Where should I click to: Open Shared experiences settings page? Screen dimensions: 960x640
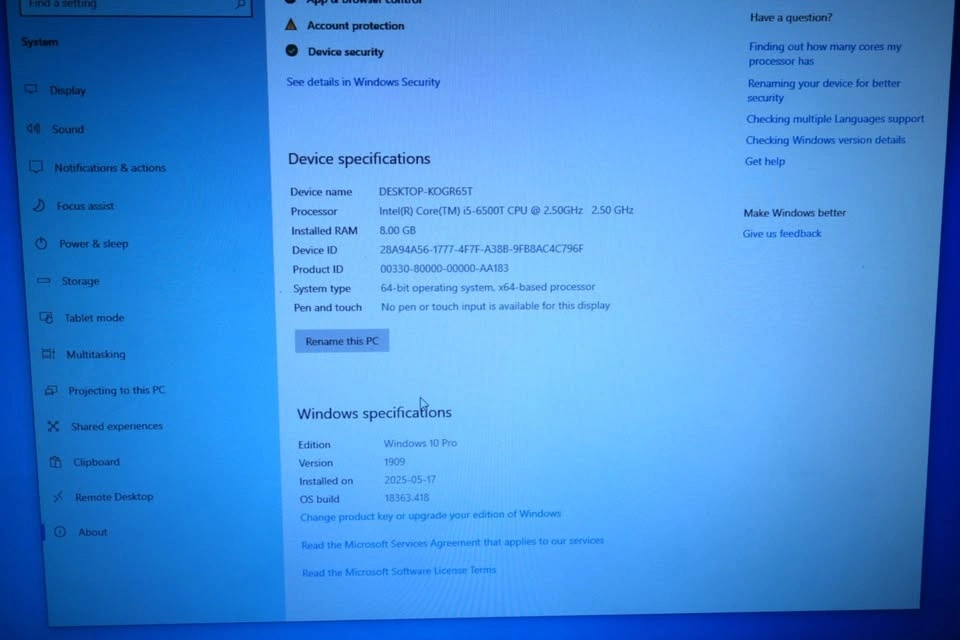pos(116,427)
